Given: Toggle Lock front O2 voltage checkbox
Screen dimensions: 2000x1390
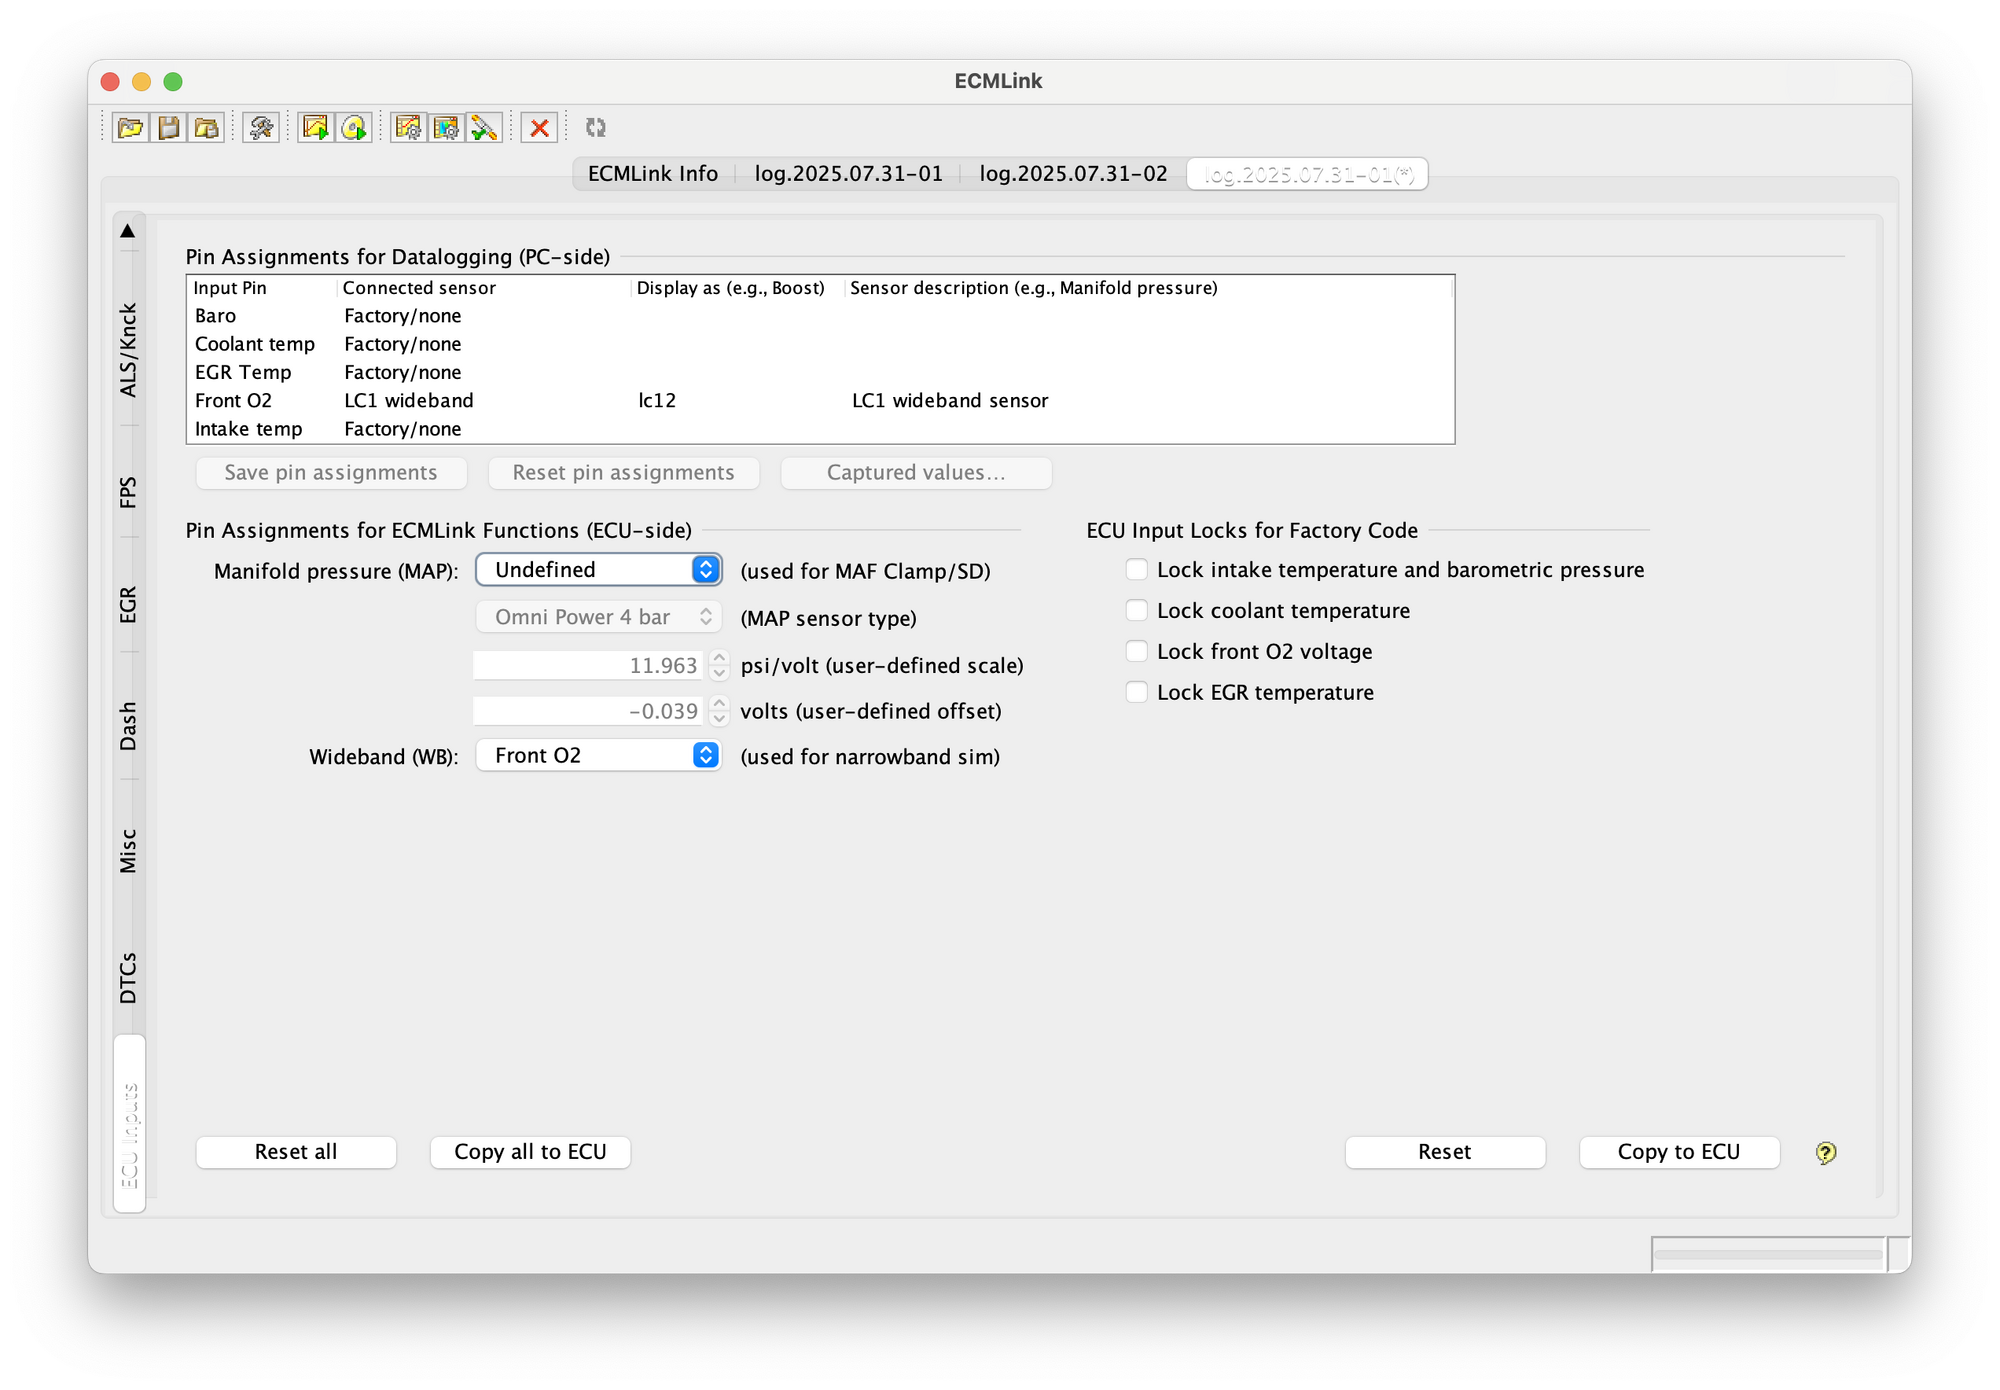Looking at the screenshot, I should click(1136, 651).
